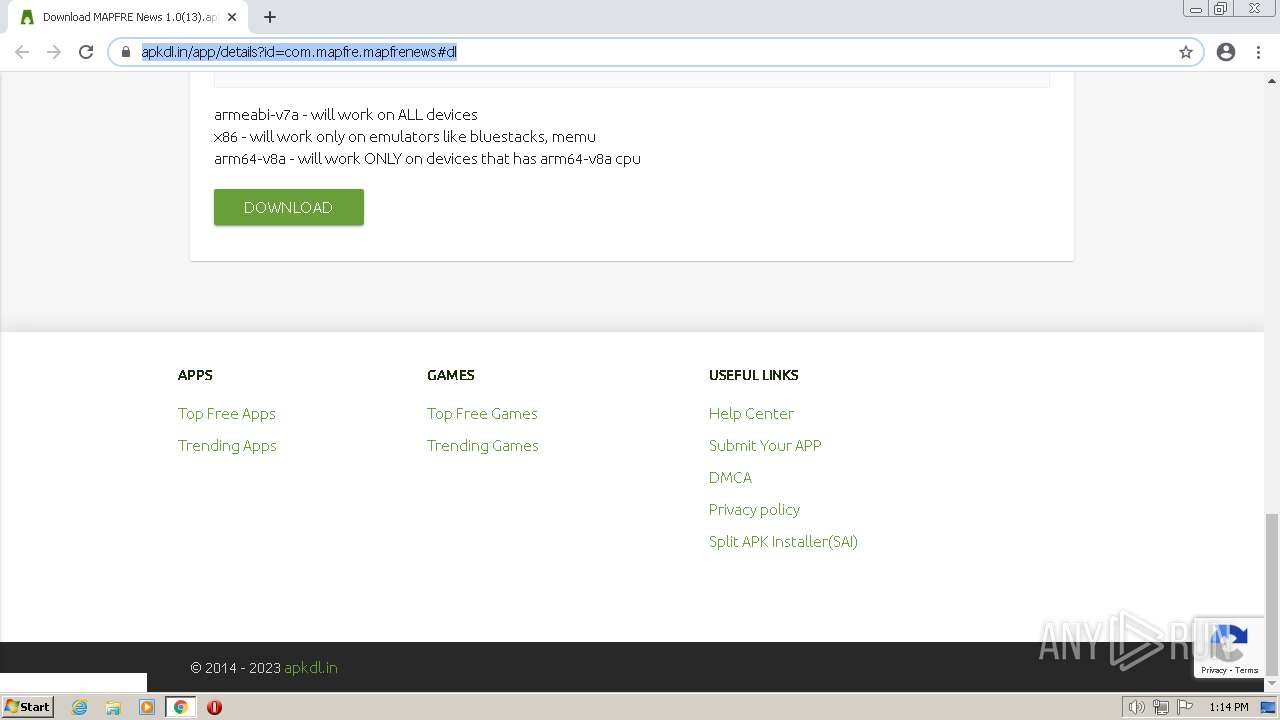
Task: Click the show desktop icon in tray
Action: coord(1268,707)
